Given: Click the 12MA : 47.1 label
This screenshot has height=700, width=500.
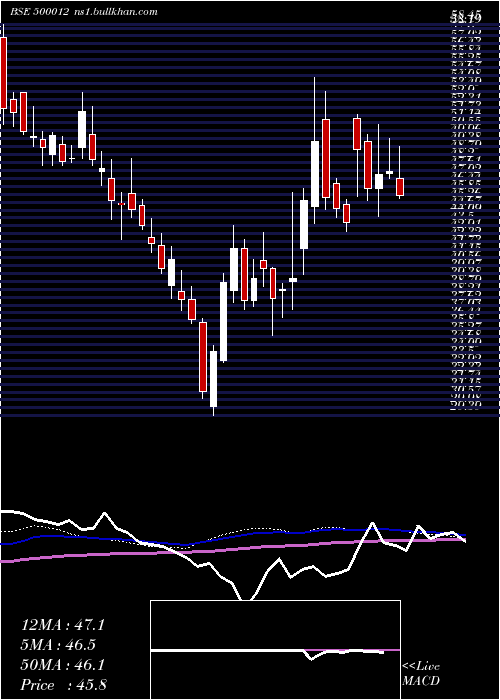Looking at the screenshot, I should [63, 625].
